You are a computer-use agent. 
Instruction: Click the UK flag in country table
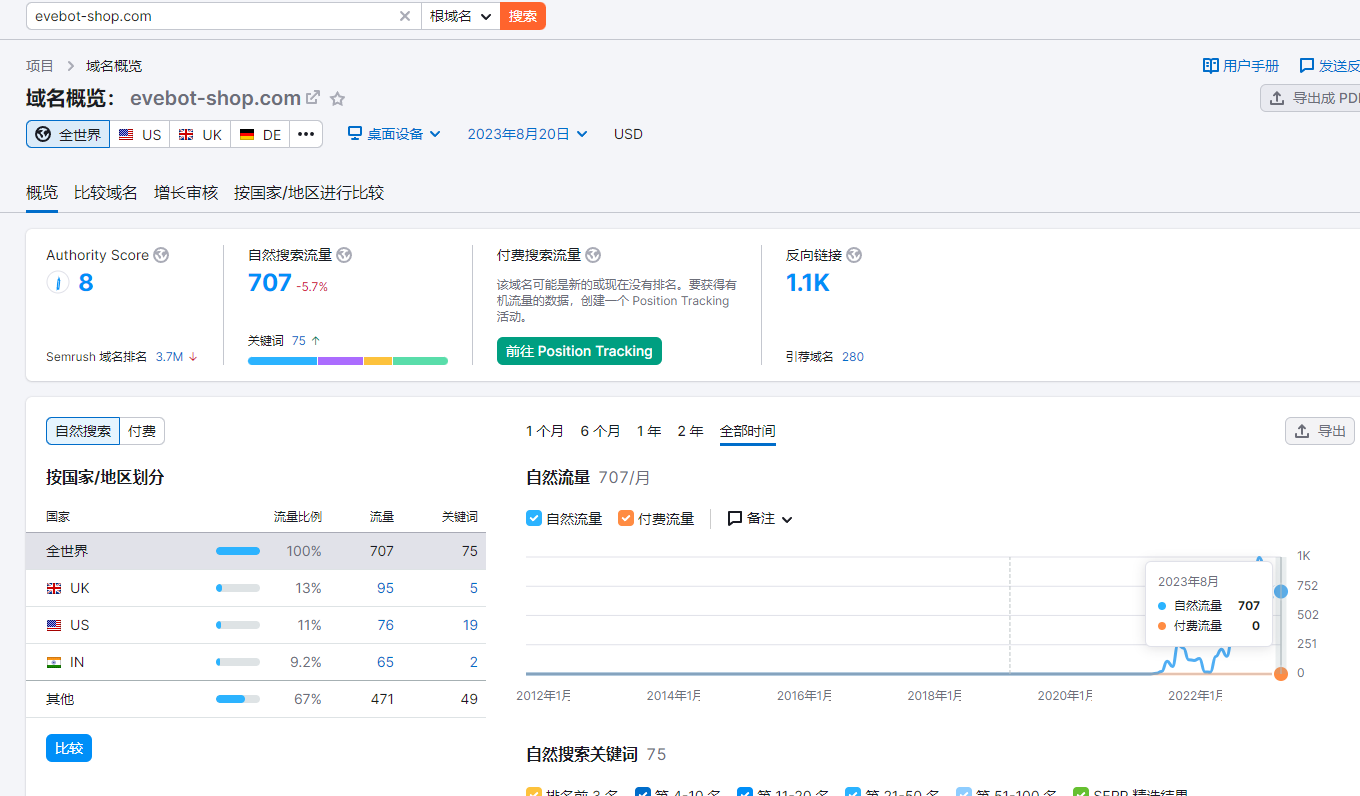pos(54,588)
